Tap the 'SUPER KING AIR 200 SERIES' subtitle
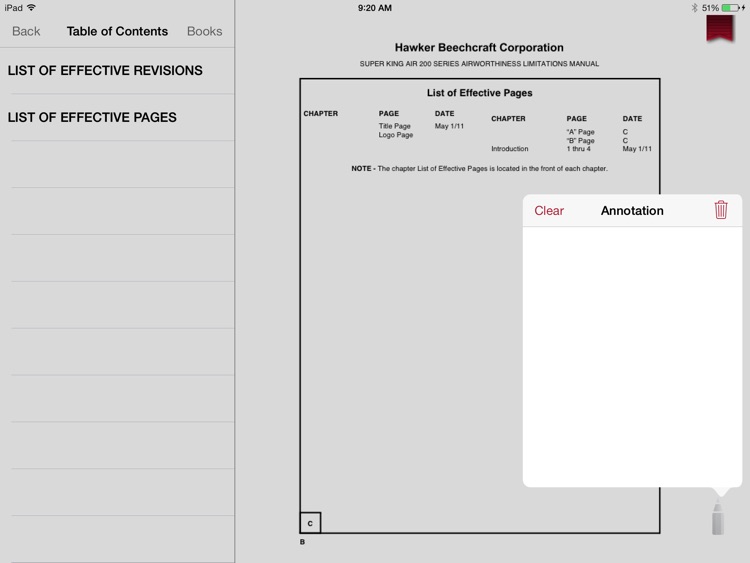This screenshot has width=750, height=563. [x=479, y=64]
